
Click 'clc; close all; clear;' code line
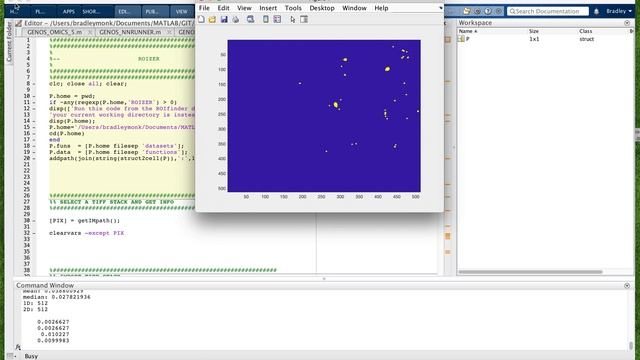coord(88,84)
